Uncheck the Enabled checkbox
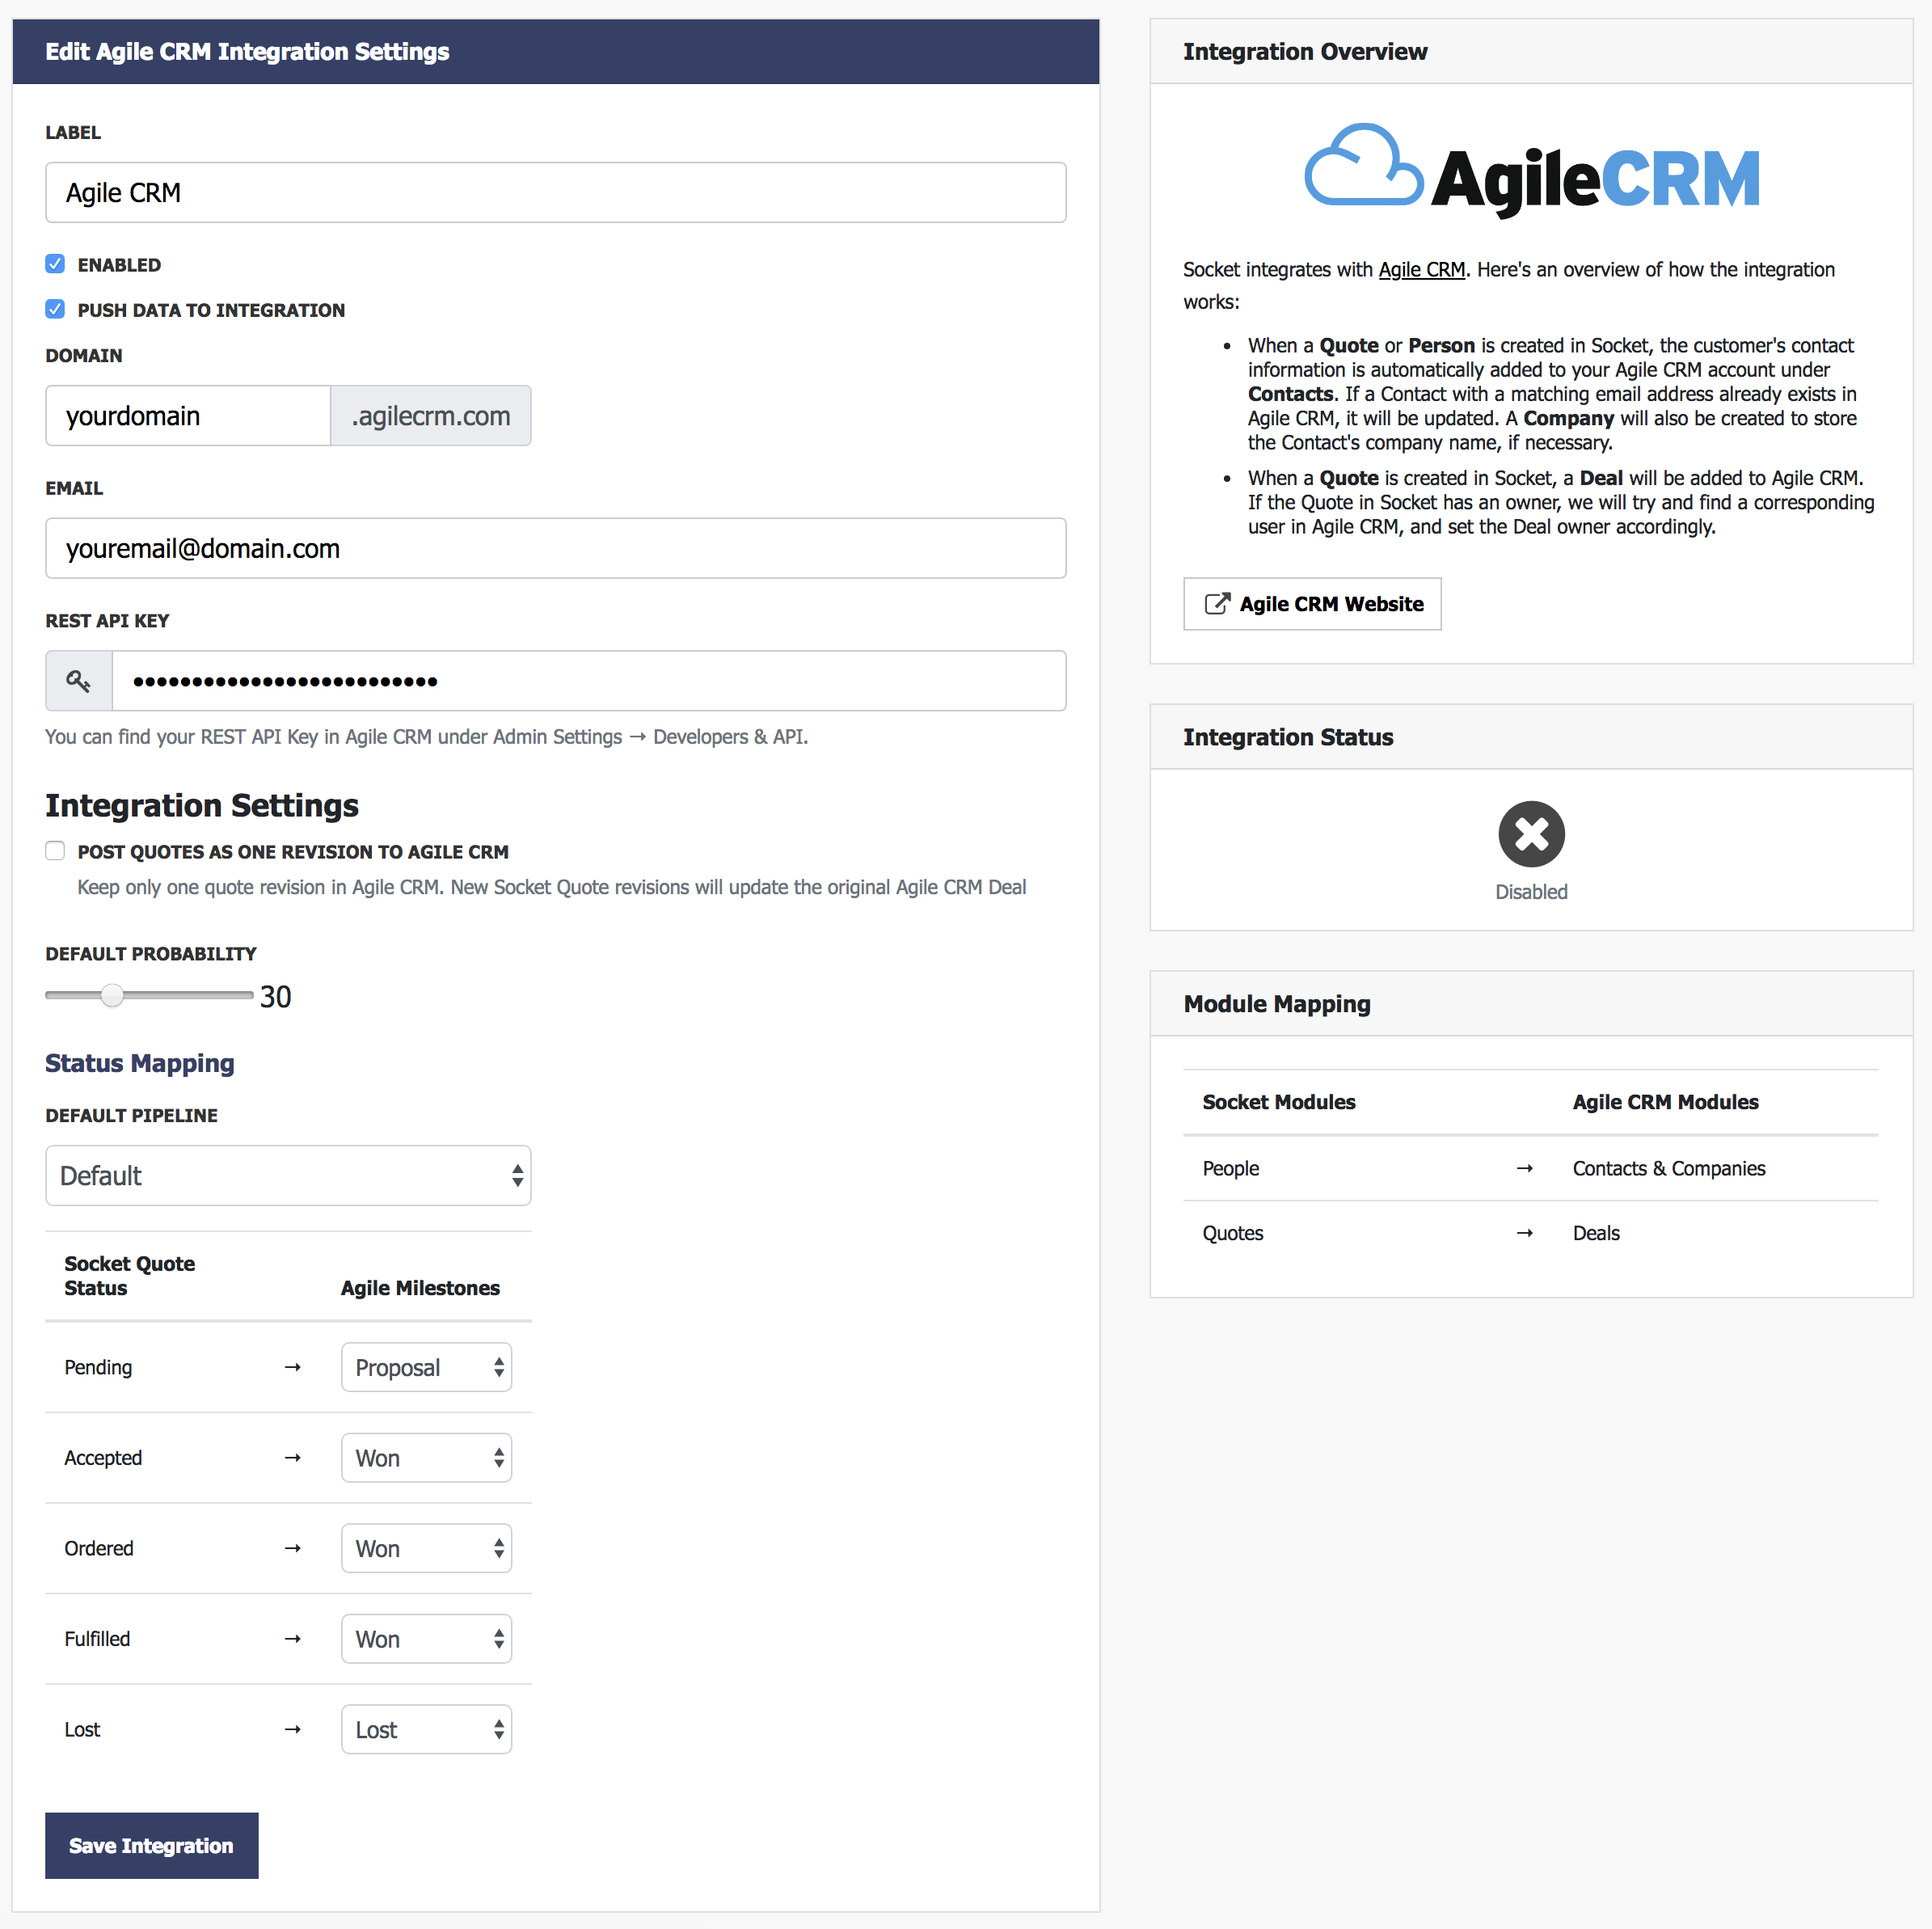The width and height of the screenshot is (1932, 1929). tap(55, 264)
